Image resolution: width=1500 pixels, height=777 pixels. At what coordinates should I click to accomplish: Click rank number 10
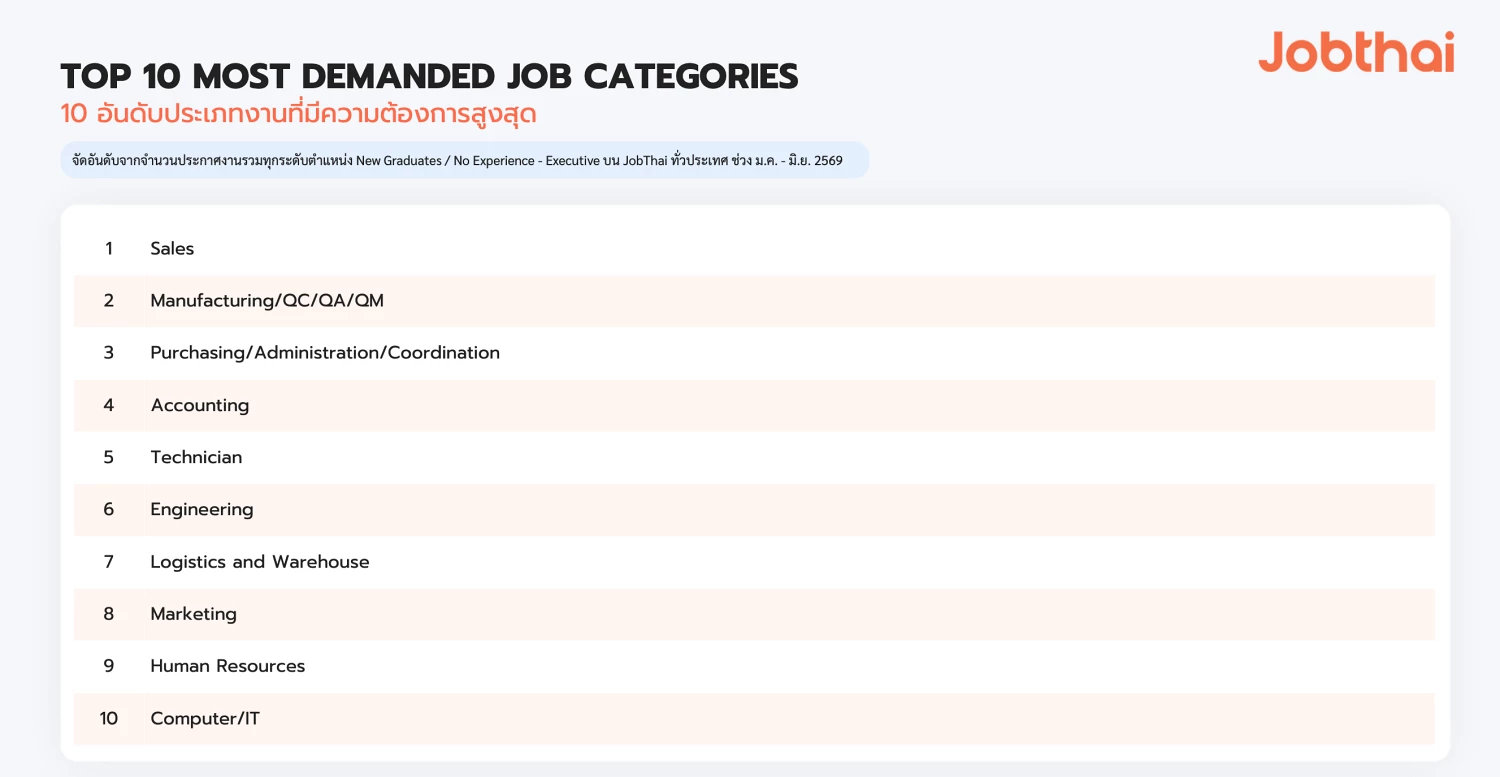click(109, 718)
